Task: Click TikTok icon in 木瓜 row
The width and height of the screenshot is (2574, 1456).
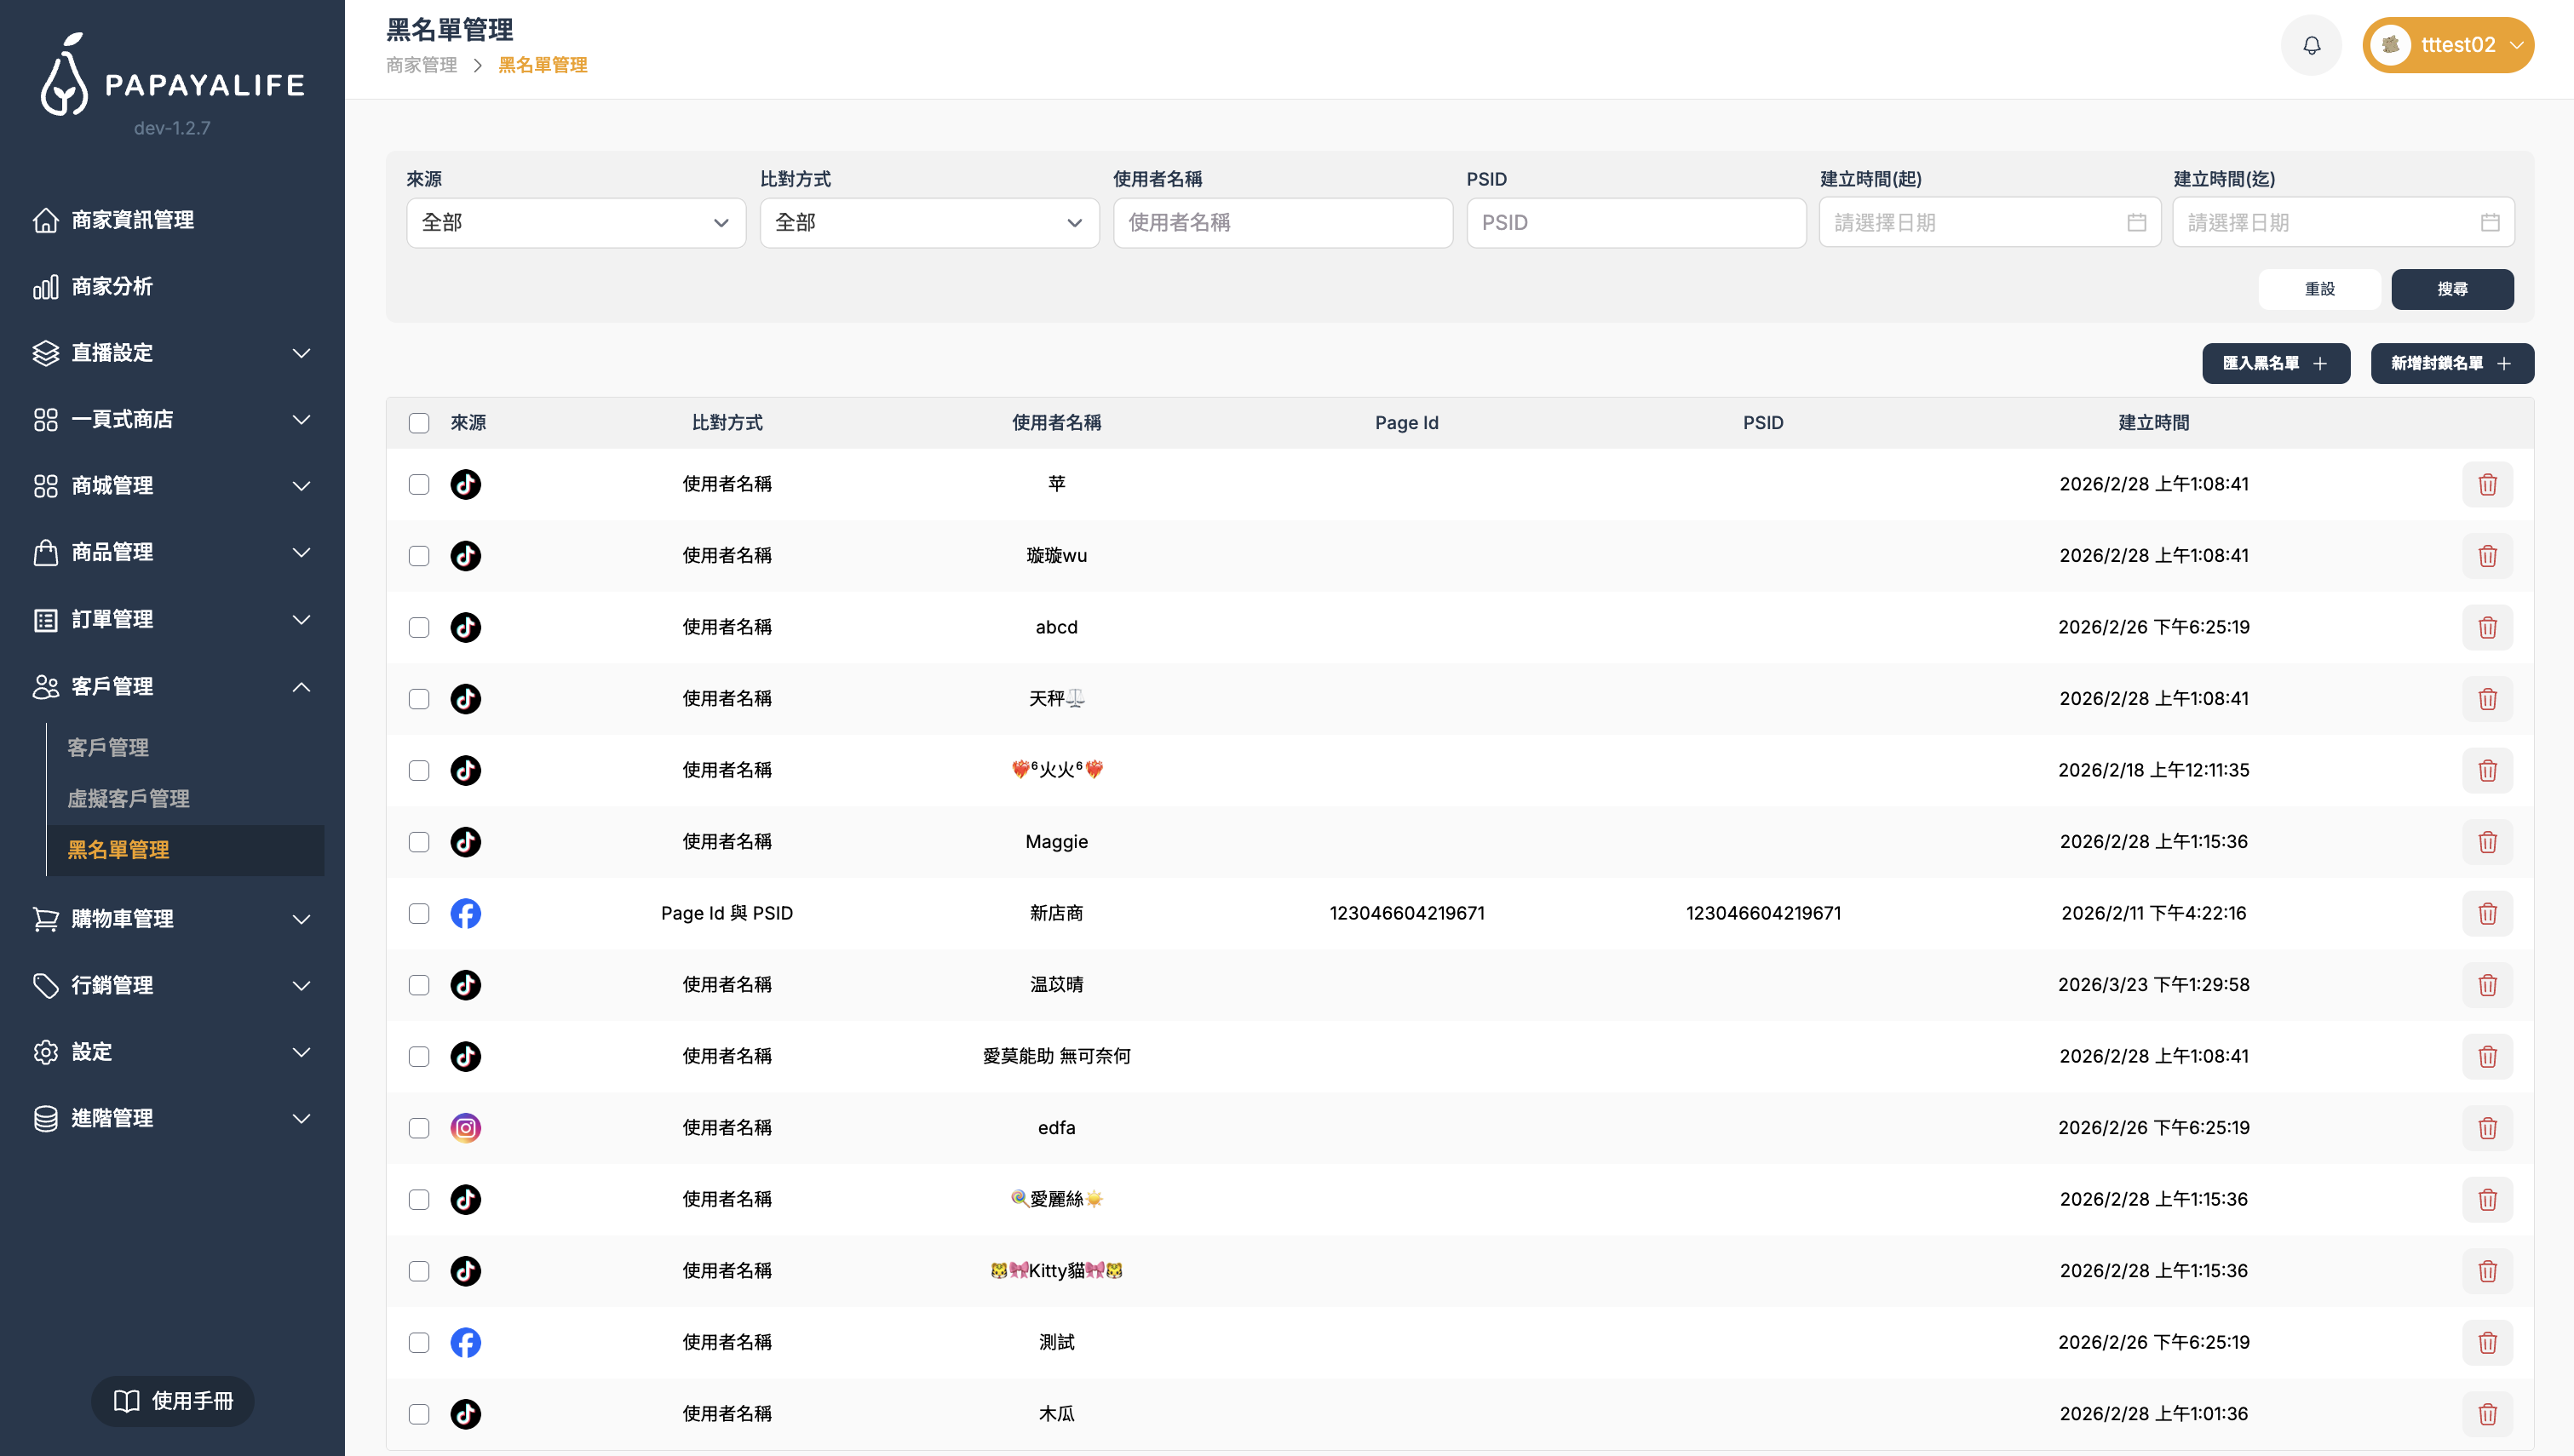Action: 465,1414
